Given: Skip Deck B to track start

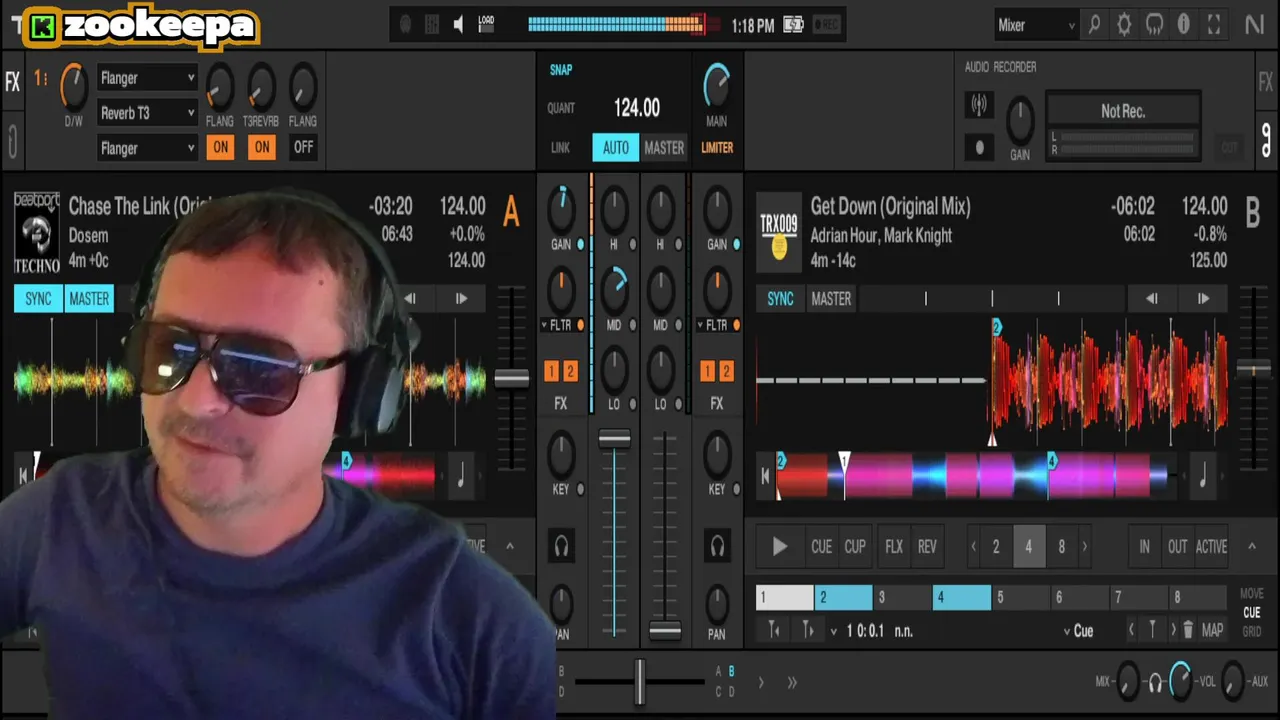Looking at the screenshot, I should click(766, 477).
